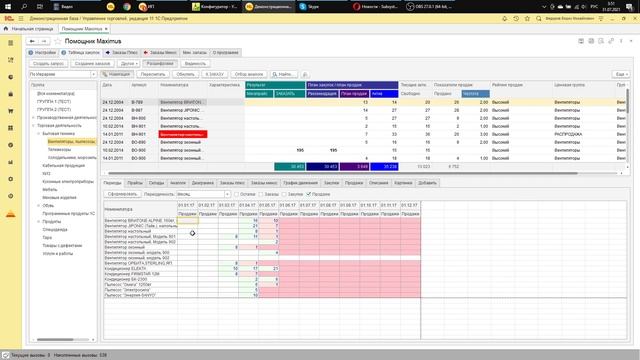The height and width of the screenshot is (360, 640).
Task: Open Windows taskbar search icon
Action: tap(24, 7)
